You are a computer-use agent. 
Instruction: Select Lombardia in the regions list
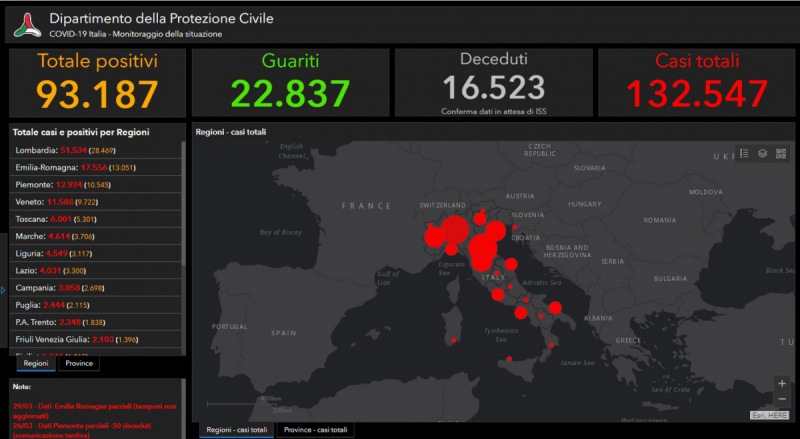60,150
